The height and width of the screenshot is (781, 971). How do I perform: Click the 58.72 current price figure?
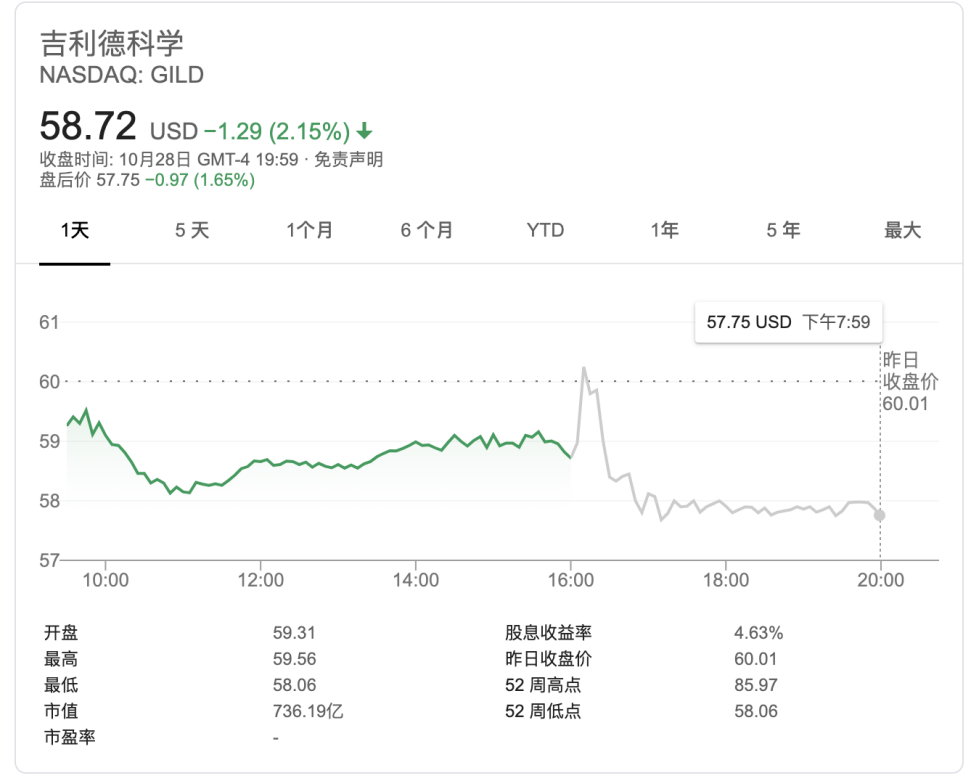click(x=88, y=126)
